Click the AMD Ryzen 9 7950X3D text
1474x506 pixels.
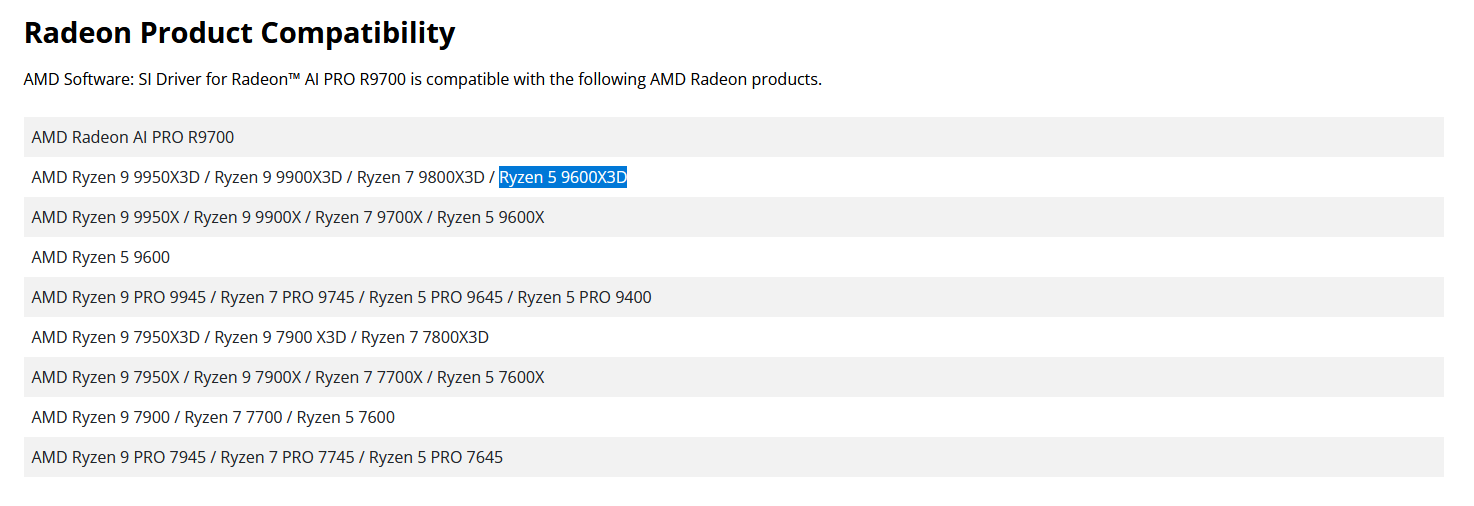[116, 338]
